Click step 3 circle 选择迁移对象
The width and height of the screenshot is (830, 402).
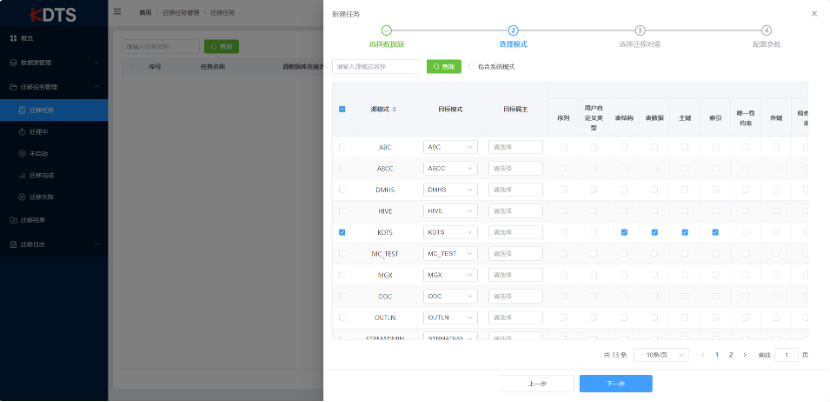coord(640,30)
